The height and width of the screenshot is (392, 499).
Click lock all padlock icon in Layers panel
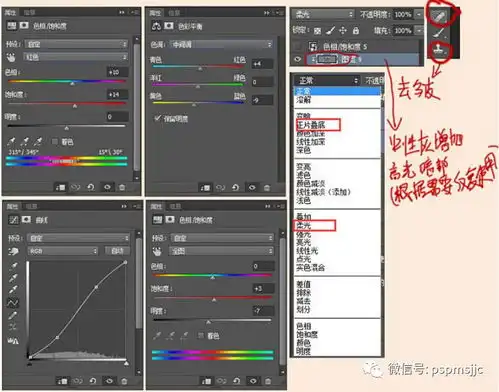pos(356,31)
